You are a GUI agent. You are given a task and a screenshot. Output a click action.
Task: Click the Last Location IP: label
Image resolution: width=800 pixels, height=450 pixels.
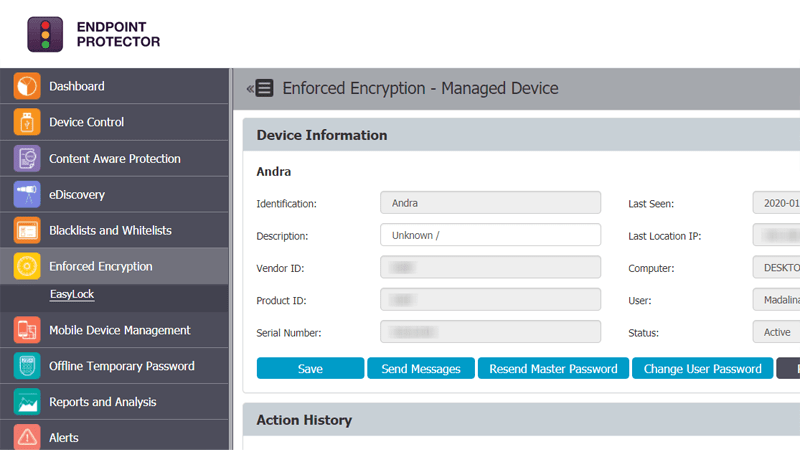[x=664, y=236]
